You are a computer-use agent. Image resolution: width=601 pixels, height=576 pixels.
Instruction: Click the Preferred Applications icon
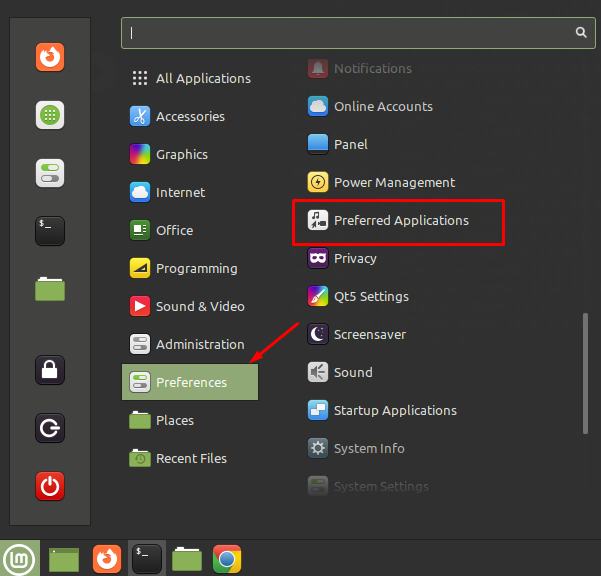tap(318, 220)
